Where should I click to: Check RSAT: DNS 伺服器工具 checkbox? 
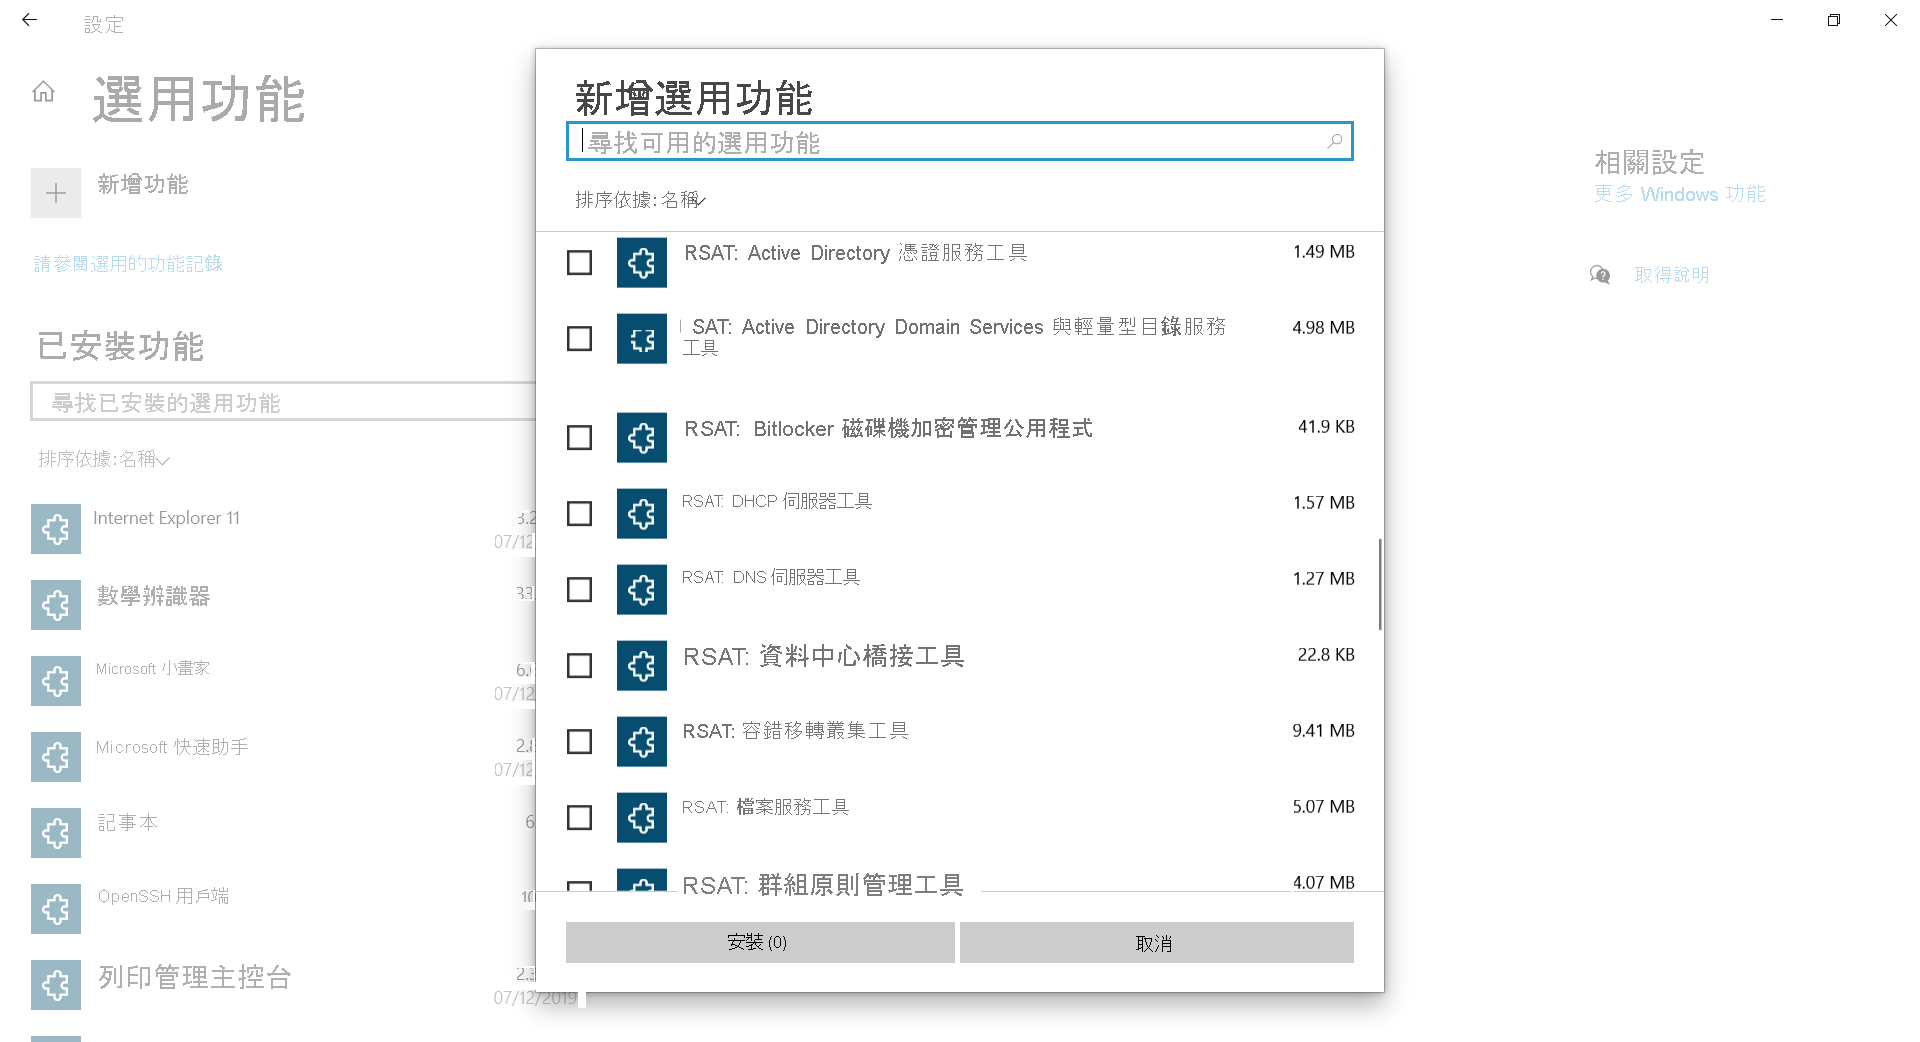point(579,590)
